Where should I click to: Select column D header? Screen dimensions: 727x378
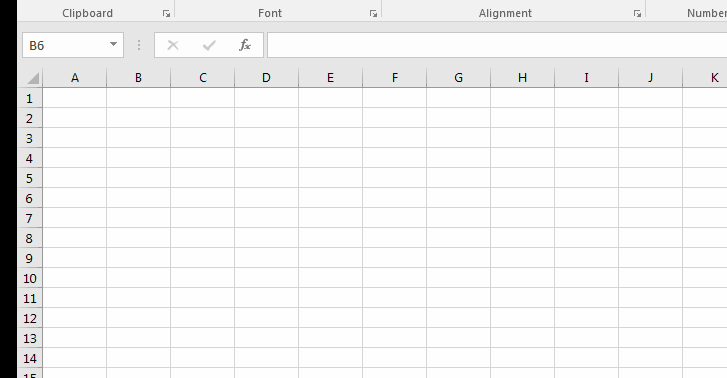point(267,78)
